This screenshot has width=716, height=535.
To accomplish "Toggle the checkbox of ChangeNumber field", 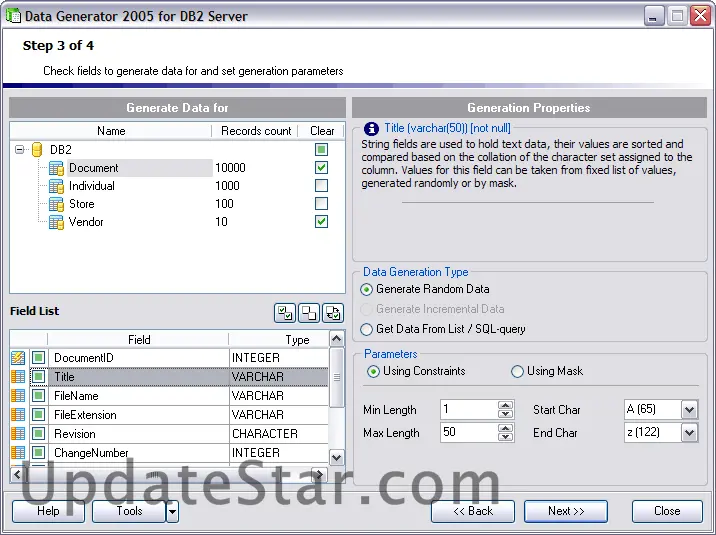I will click(38, 453).
